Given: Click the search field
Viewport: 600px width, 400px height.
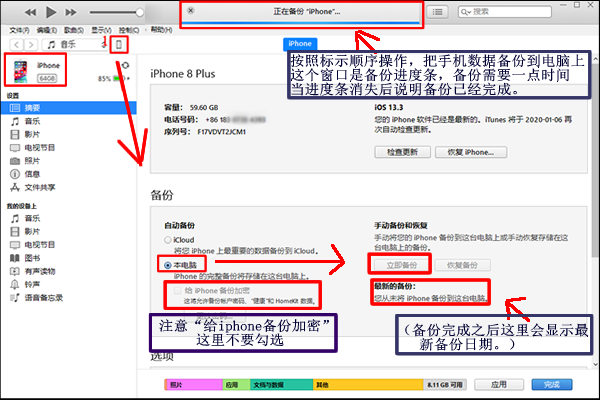Looking at the screenshot, I should tap(505, 12).
